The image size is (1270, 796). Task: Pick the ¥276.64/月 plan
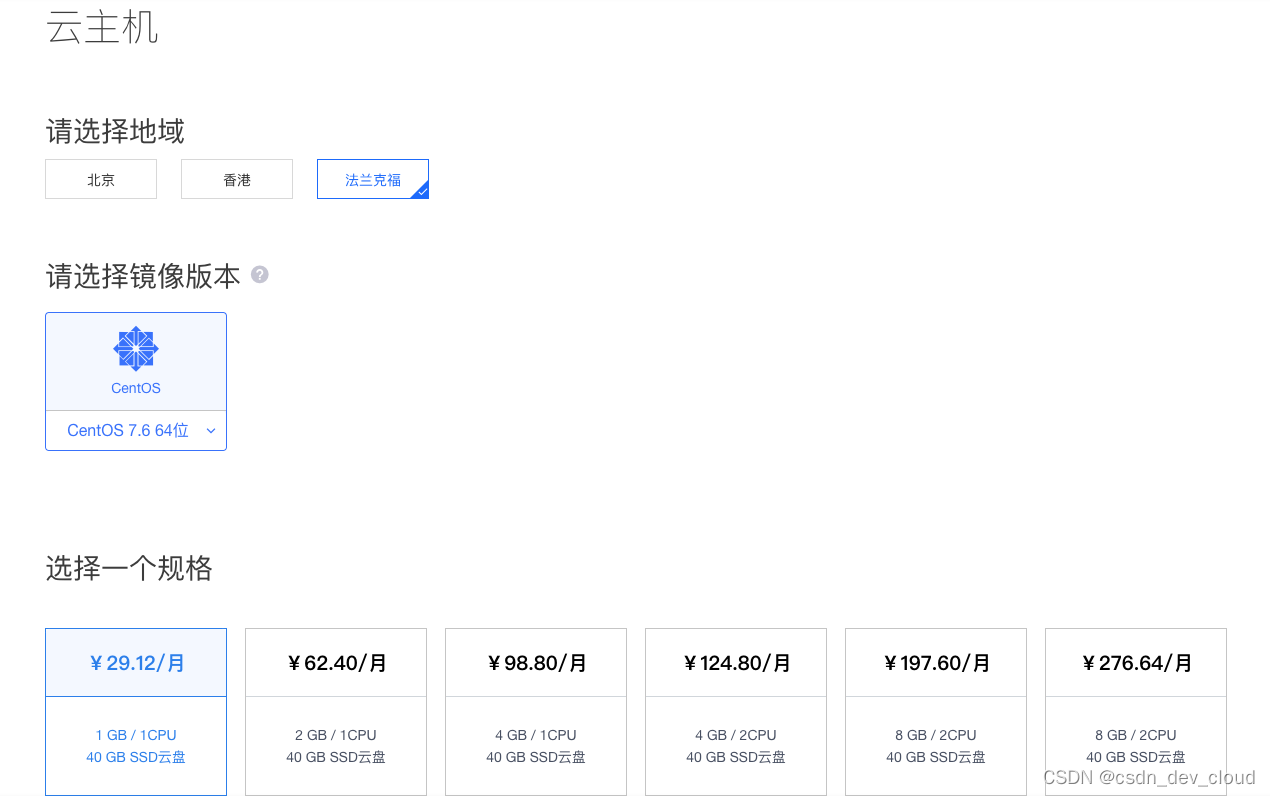point(1136,711)
